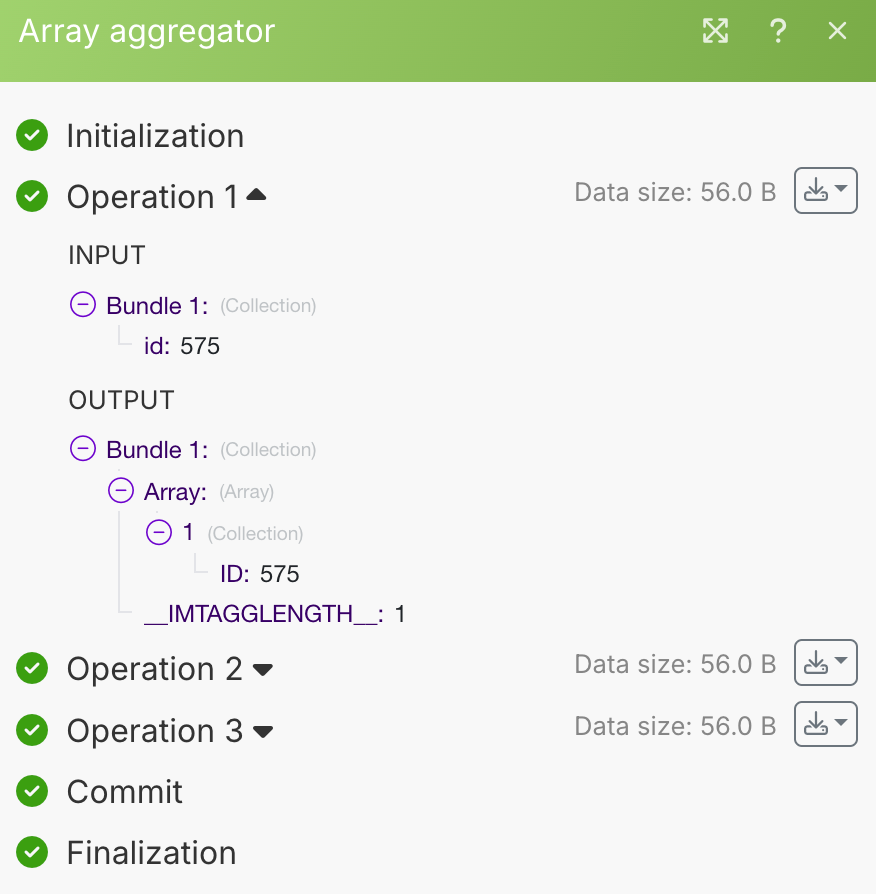Screen dimensions: 876x894
Task: Collapse Operation 1 details
Action: (x=256, y=196)
